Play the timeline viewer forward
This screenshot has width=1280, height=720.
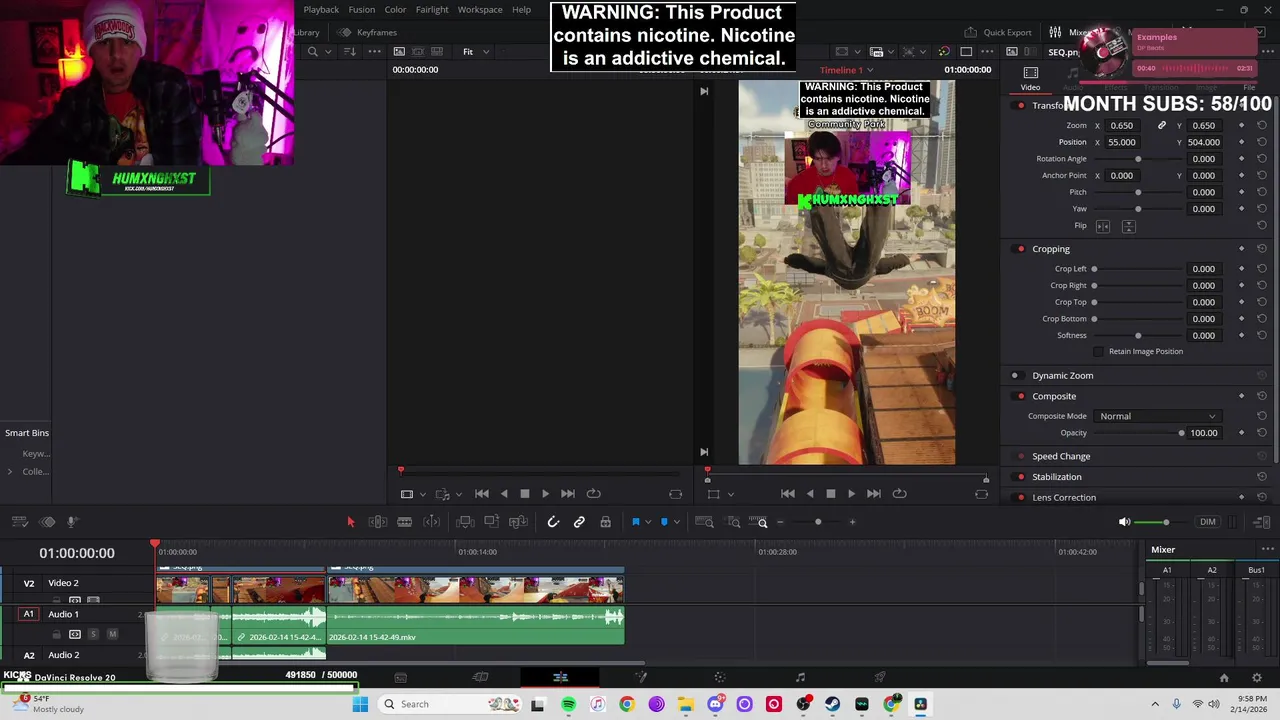(x=851, y=494)
